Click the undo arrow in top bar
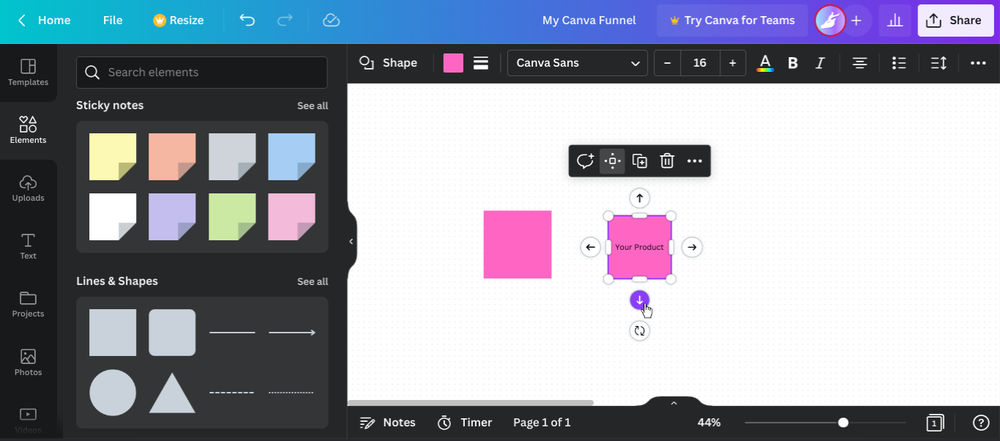1000x441 pixels. [x=247, y=20]
